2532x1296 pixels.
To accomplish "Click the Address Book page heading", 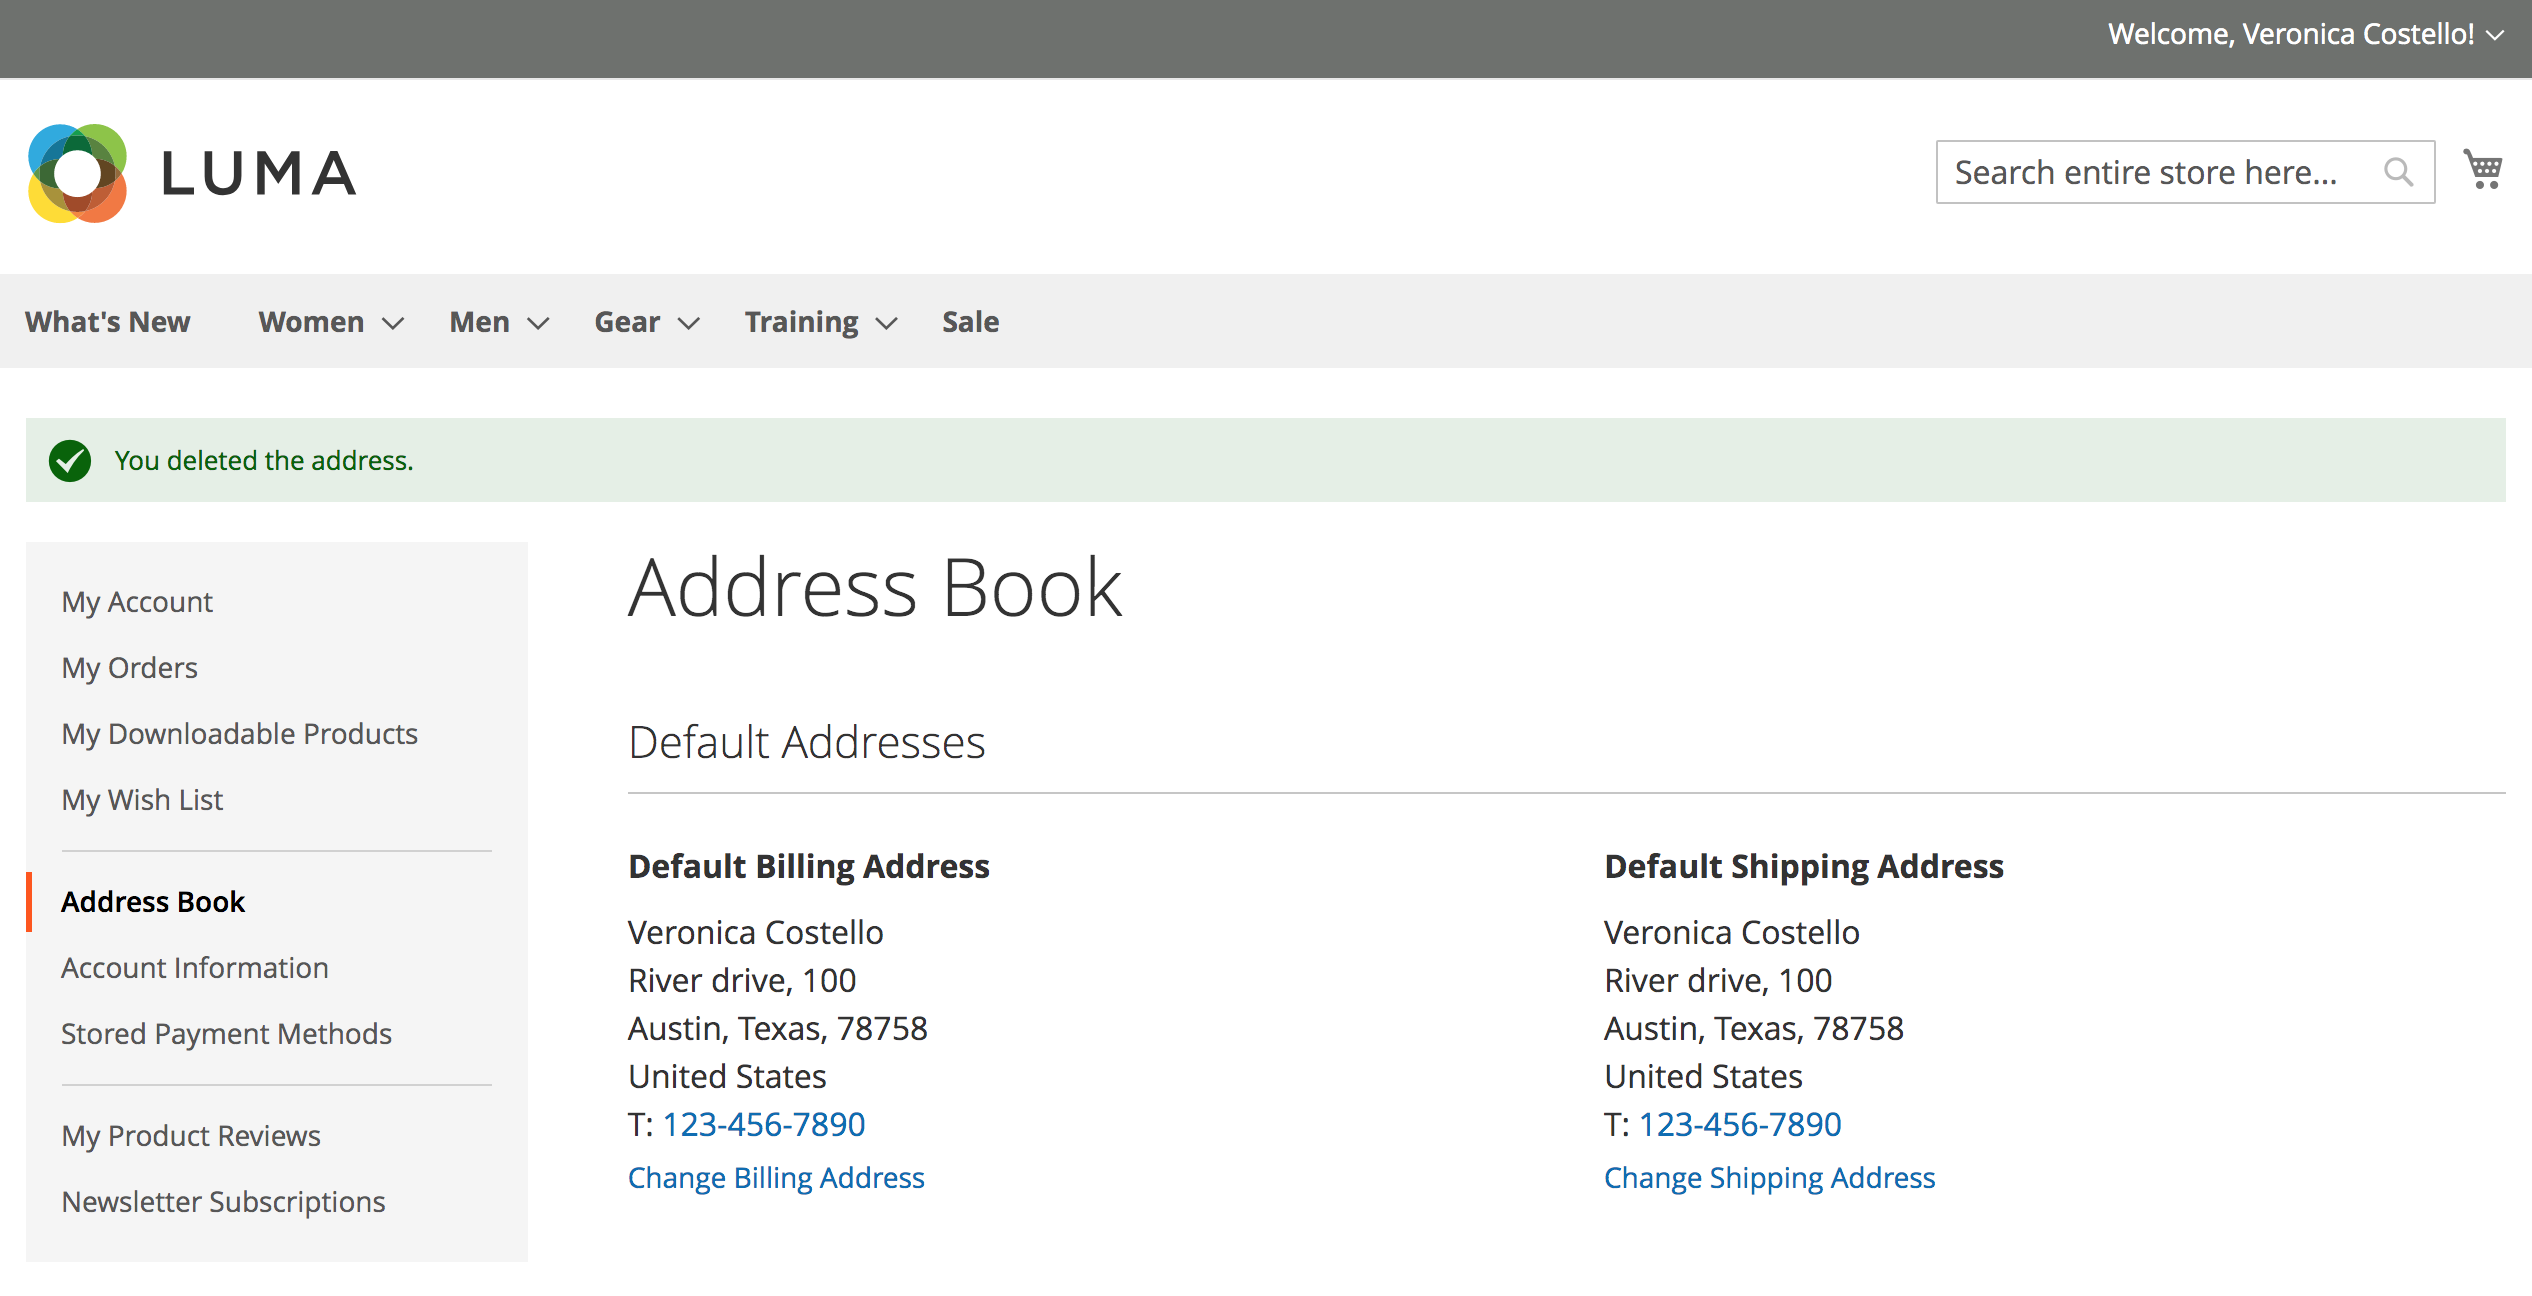I will tap(875, 588).
